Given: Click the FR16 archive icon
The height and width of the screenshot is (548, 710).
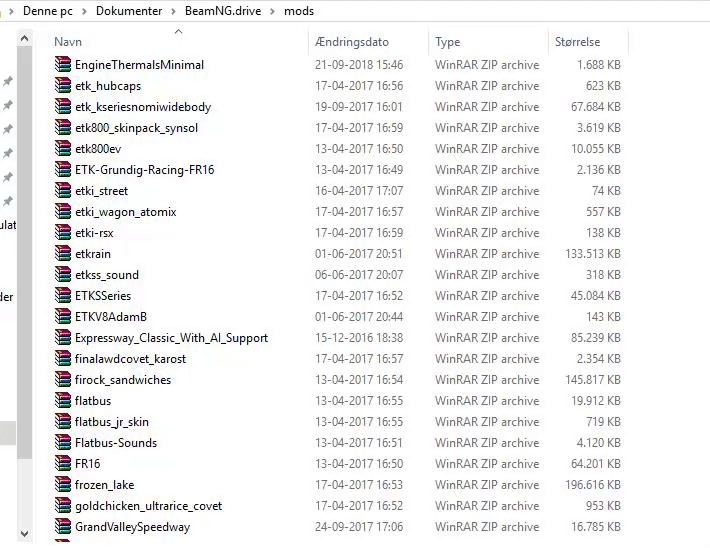Looking at the screenshot, I should pyautogui.click(x=63, y=463).
